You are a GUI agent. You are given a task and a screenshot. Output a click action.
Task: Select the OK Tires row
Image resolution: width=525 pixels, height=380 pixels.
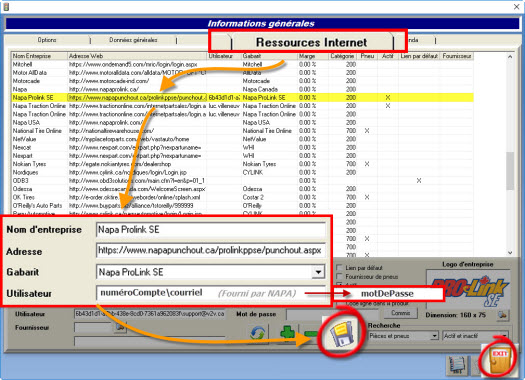242,197
